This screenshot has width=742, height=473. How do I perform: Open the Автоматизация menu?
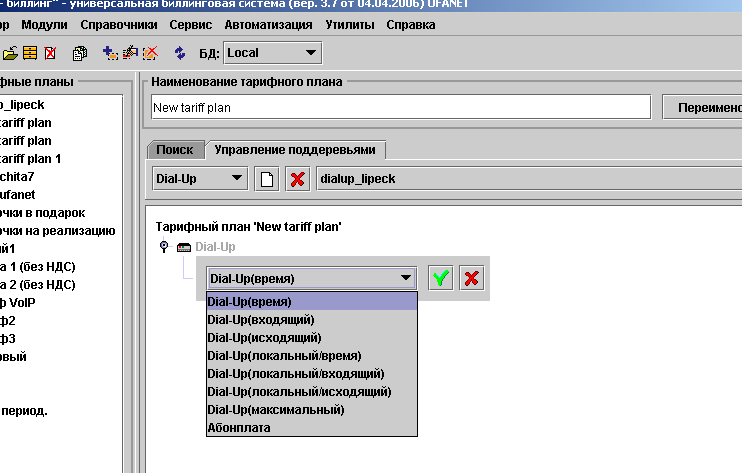pyautogui.click(x=268, y=23)
